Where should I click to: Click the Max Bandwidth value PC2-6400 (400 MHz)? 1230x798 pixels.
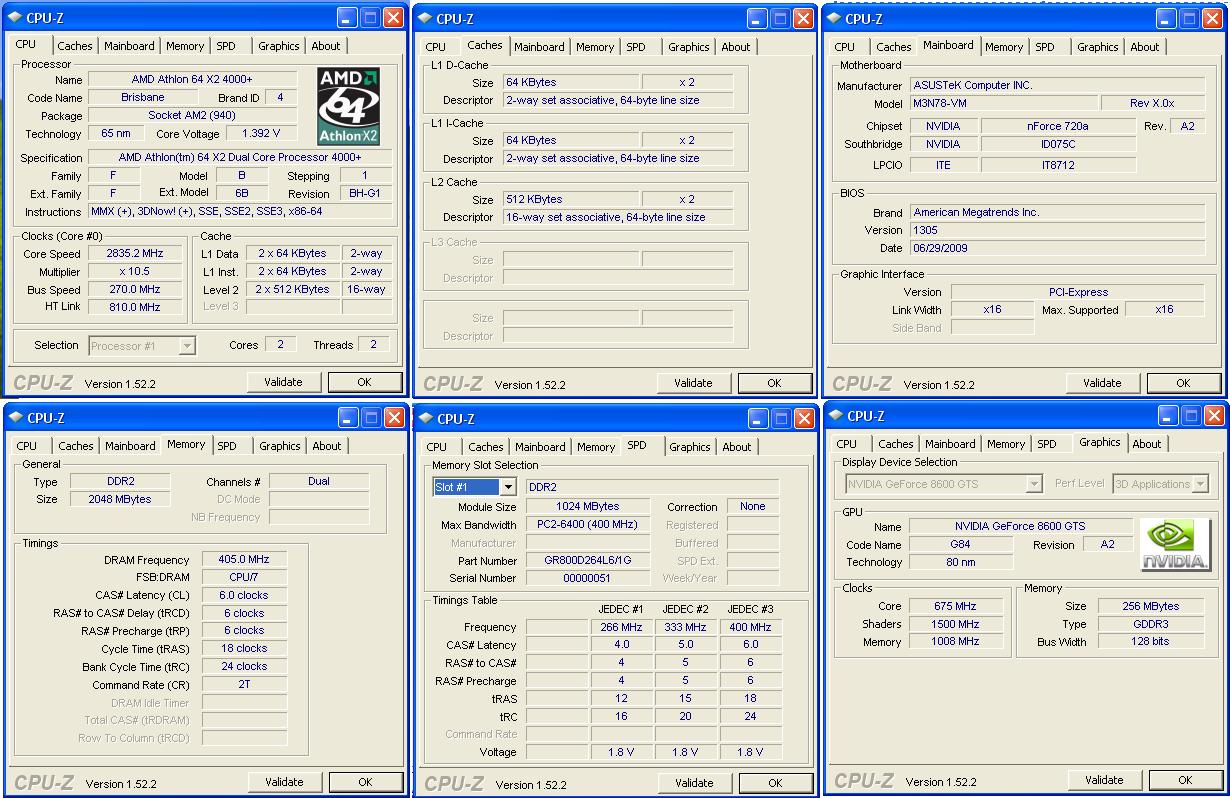[588, 525]
